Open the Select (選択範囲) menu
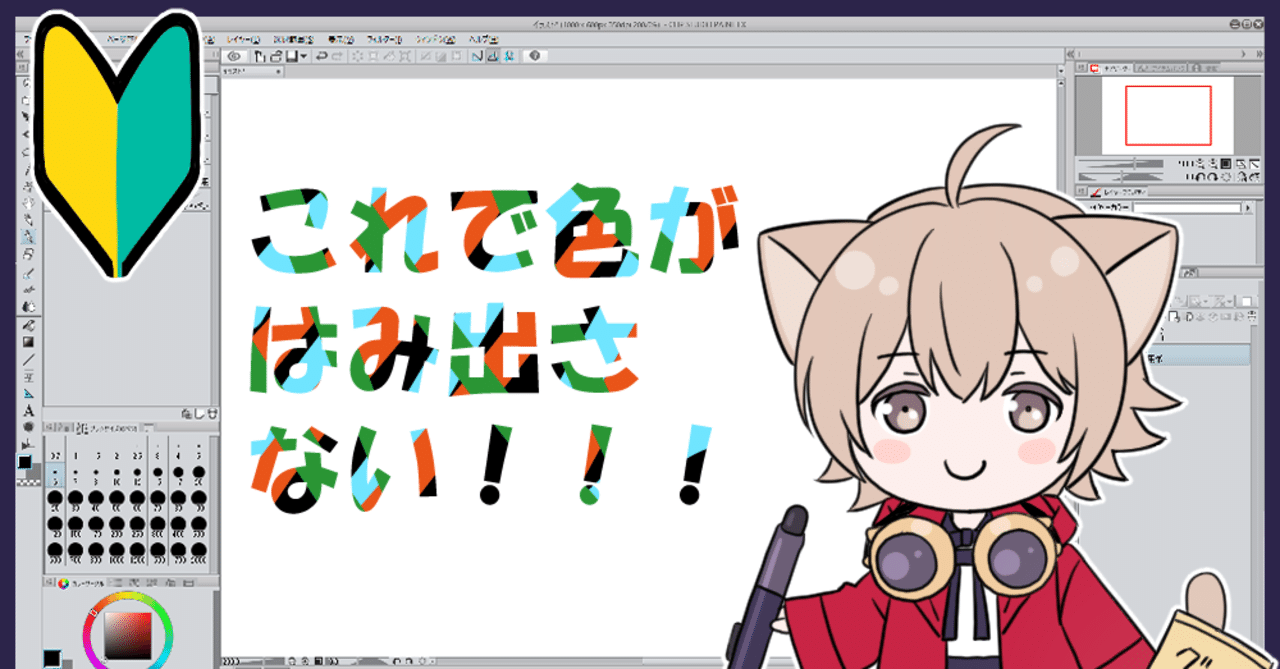 [293, 40]
